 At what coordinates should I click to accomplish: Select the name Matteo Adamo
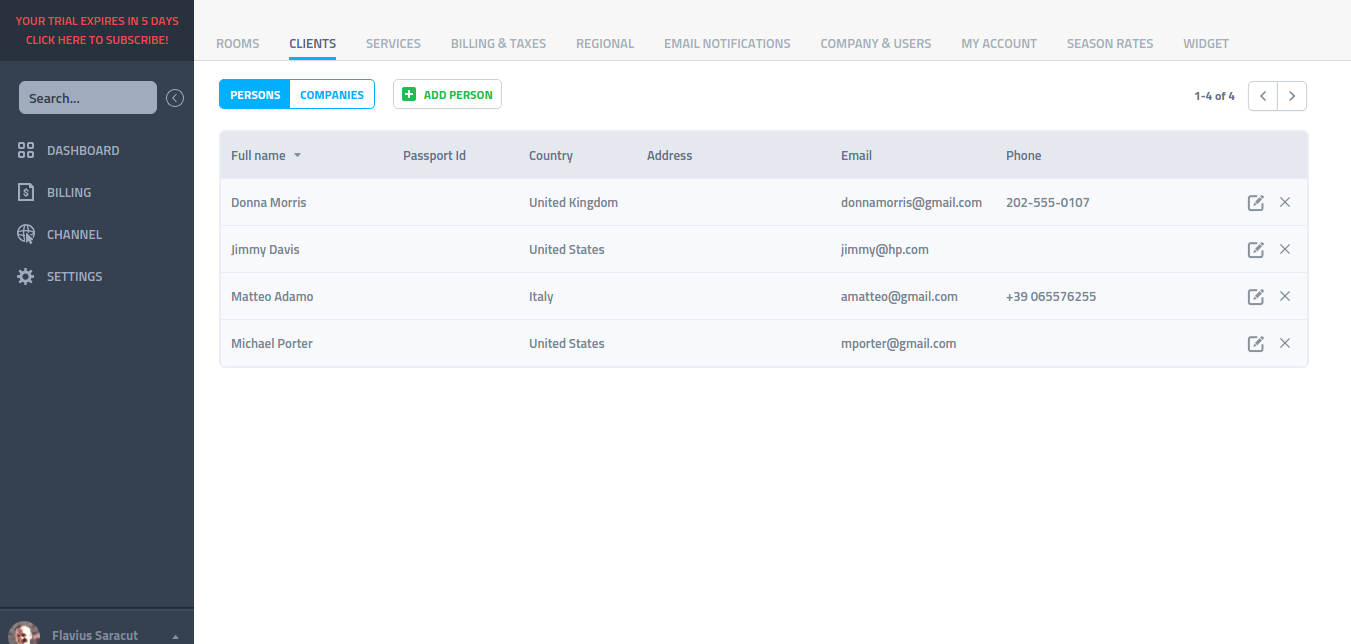(x=272, y=297)
